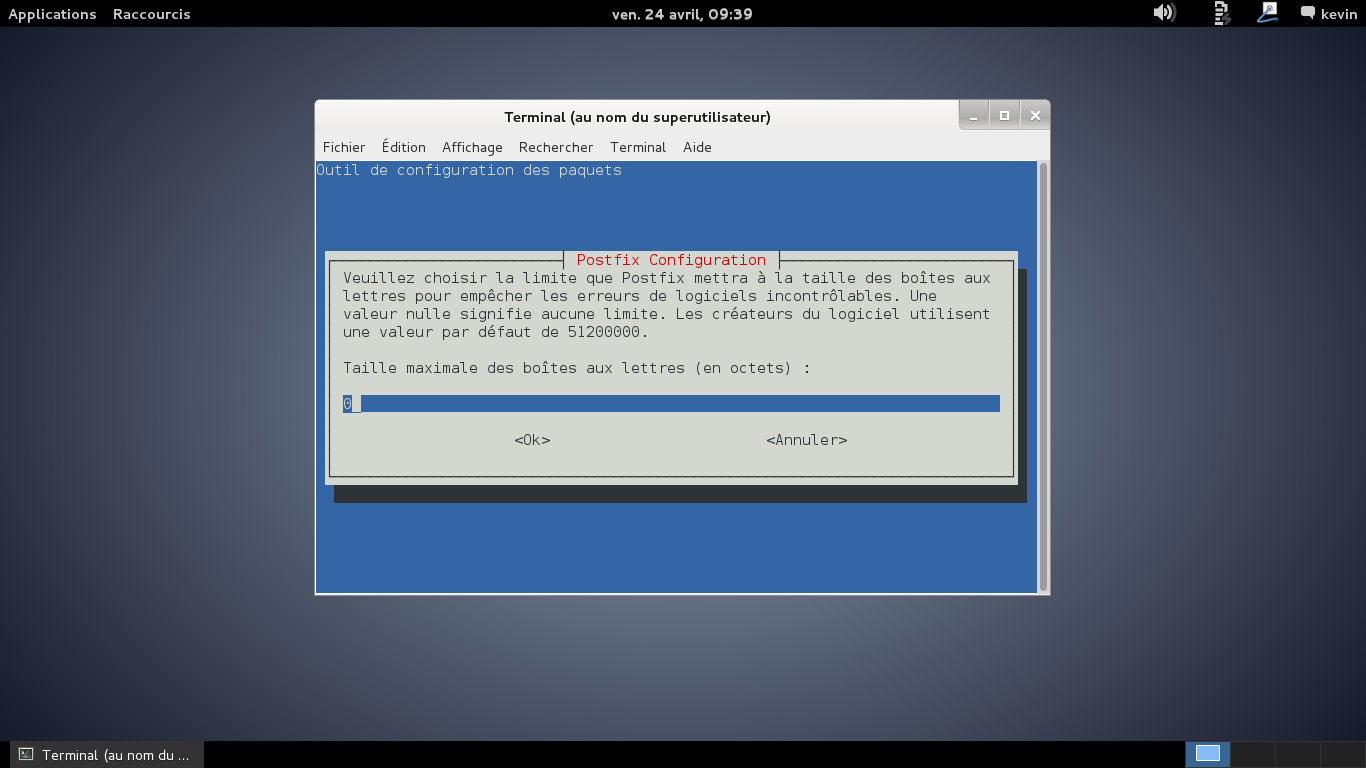Click the terminal icon in taskbar entry

[26, 755]
